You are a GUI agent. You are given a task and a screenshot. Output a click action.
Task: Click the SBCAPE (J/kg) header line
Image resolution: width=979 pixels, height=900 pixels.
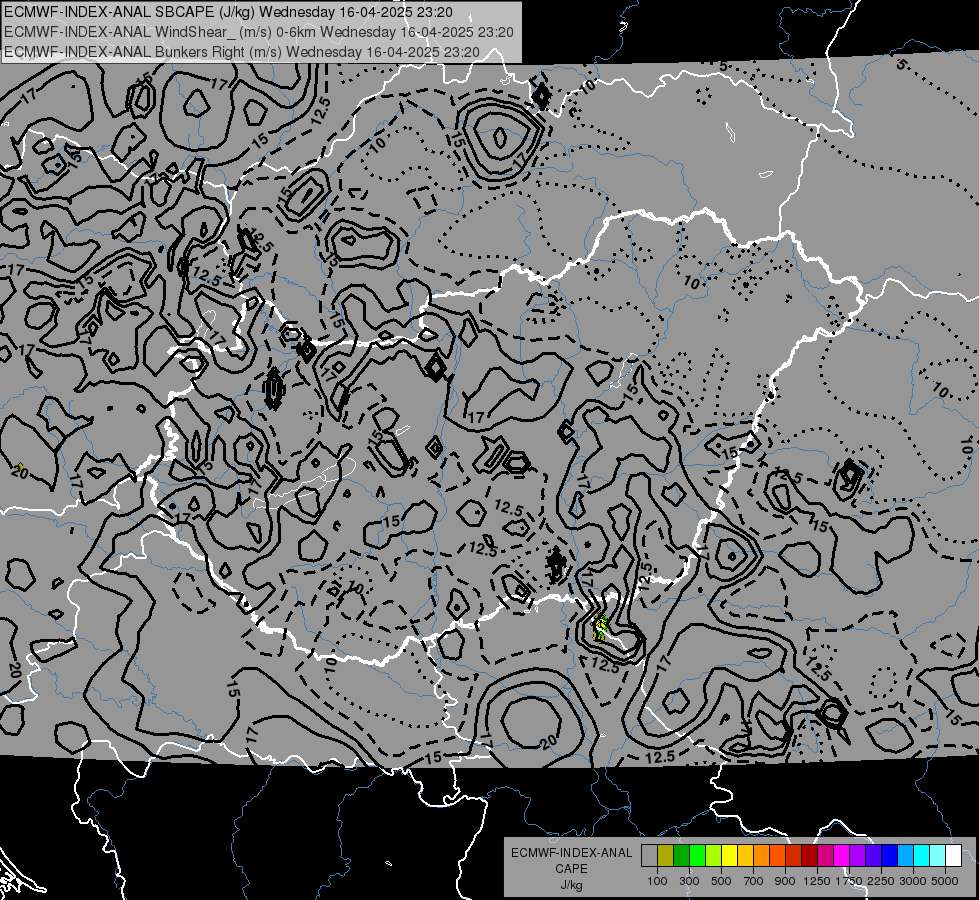coord(229,12)
